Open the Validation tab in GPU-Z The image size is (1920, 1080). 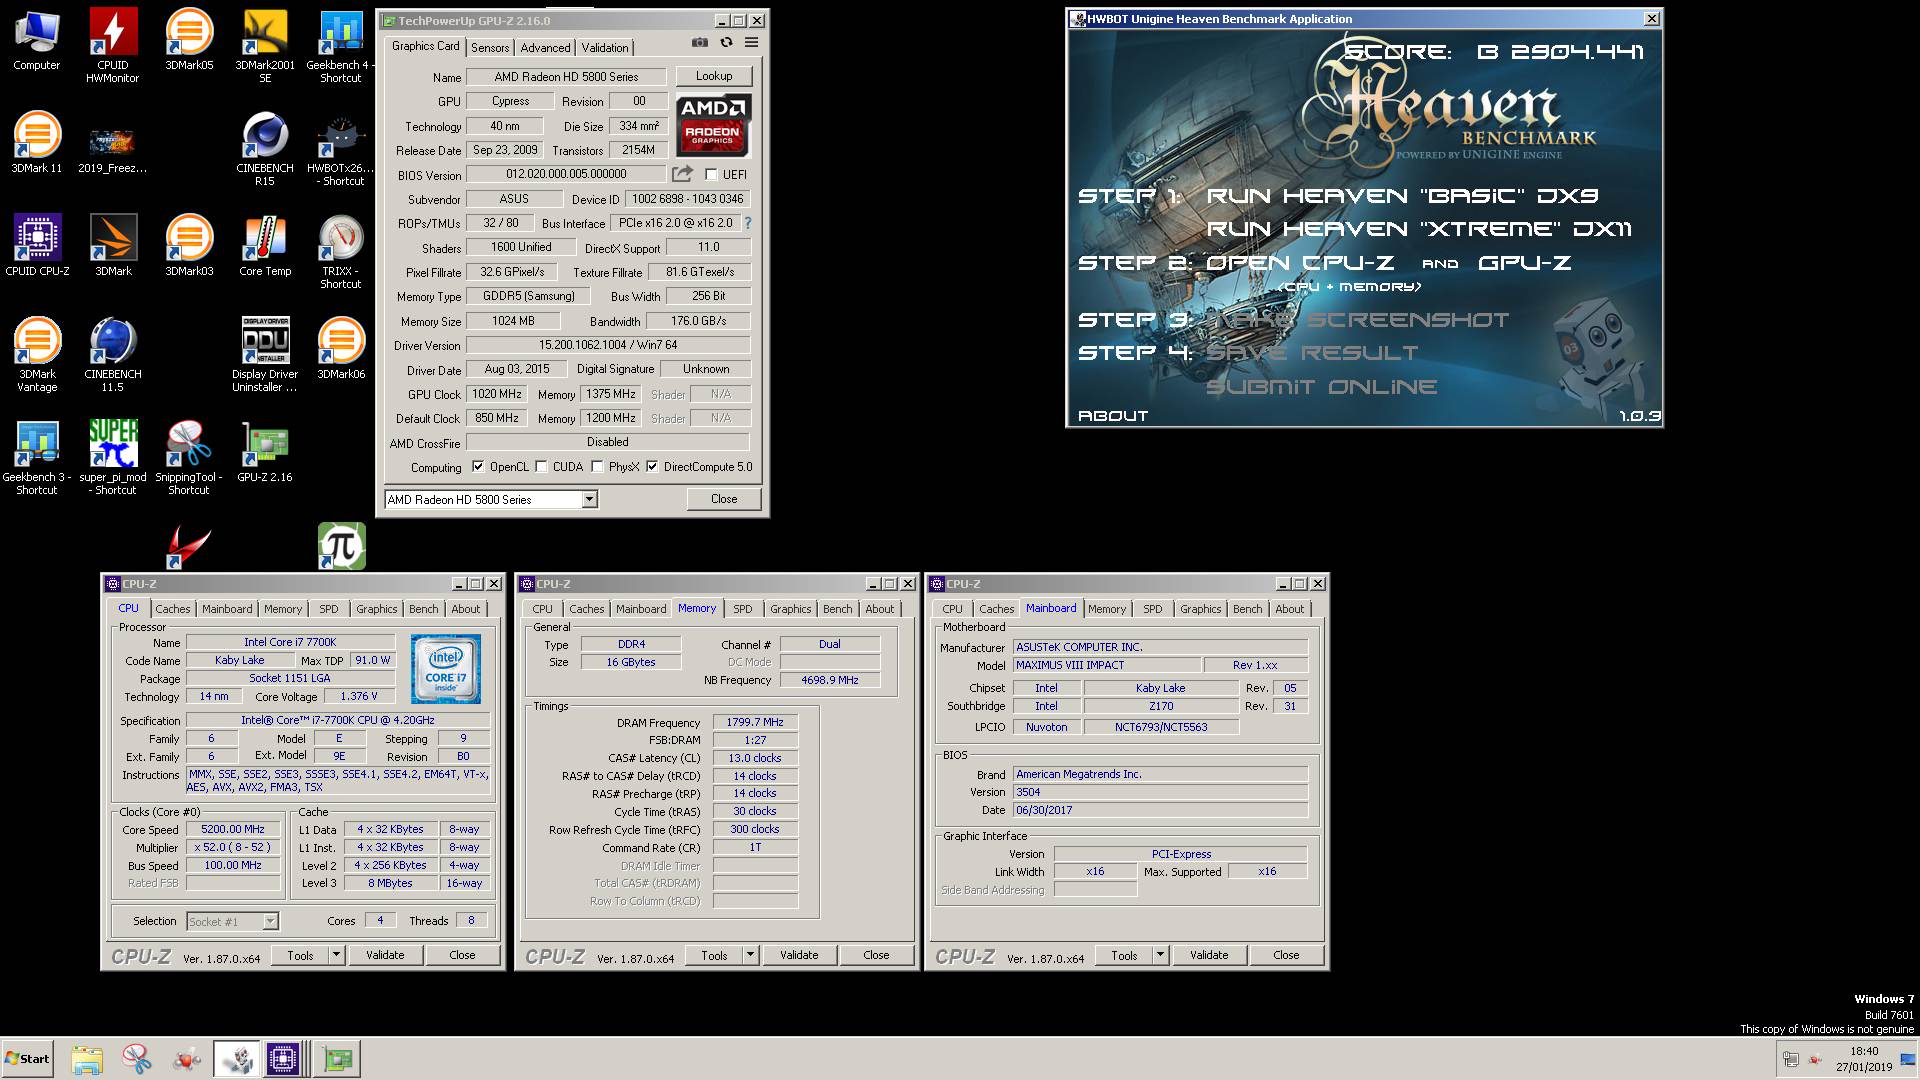pos(605,48)
